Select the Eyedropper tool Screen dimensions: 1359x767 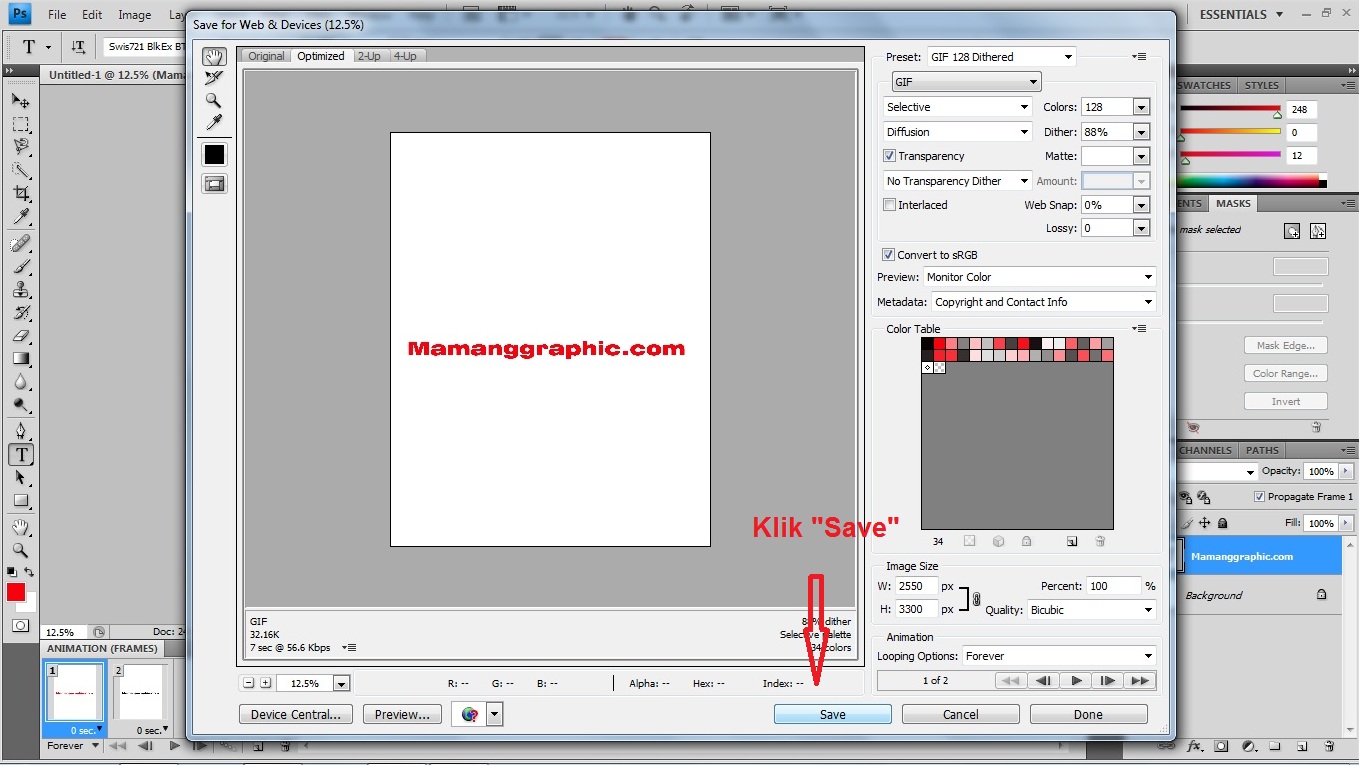pyautogui.click(x=212, y=122)
